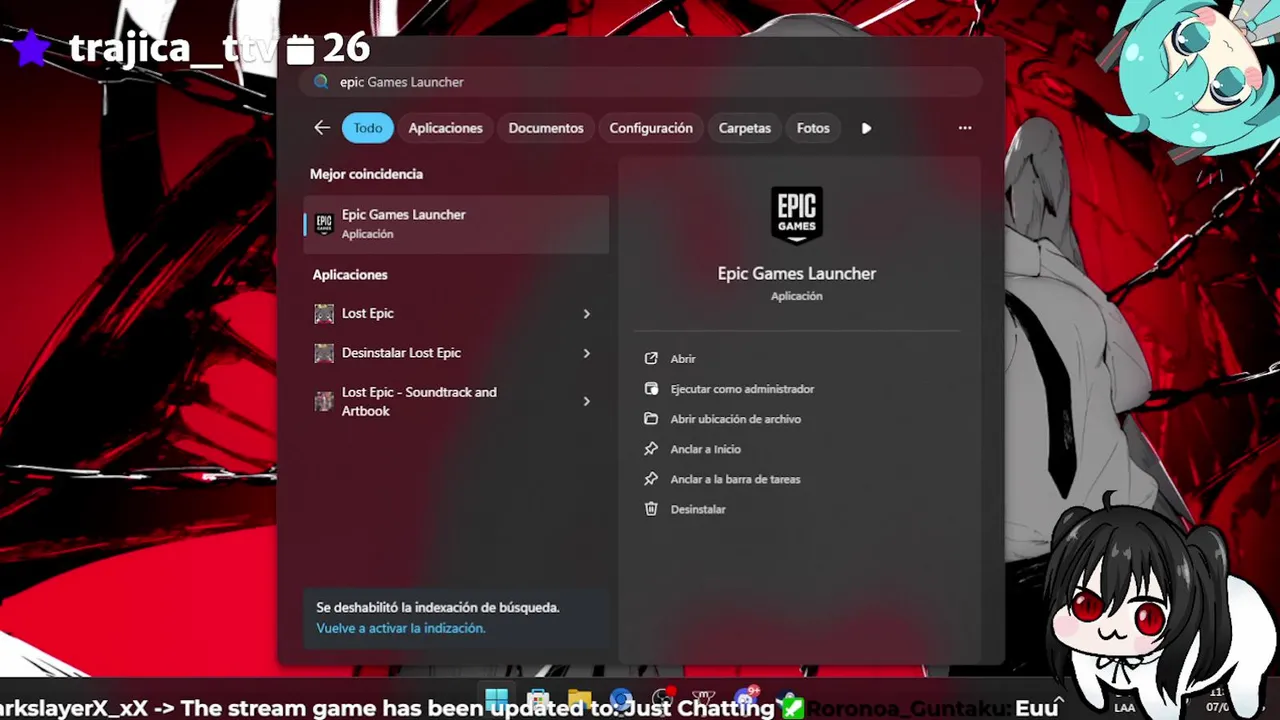Click Abrir to launch Epic Games
Viewport: 1280px width, 720px height.
pos(683,359)
